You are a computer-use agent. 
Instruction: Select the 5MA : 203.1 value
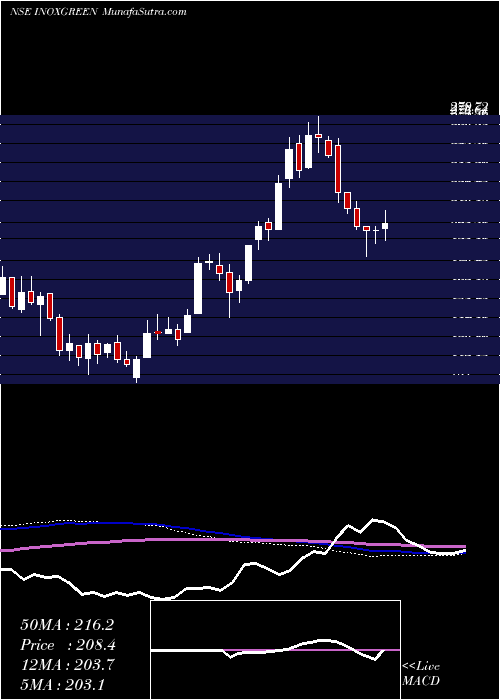62,684
